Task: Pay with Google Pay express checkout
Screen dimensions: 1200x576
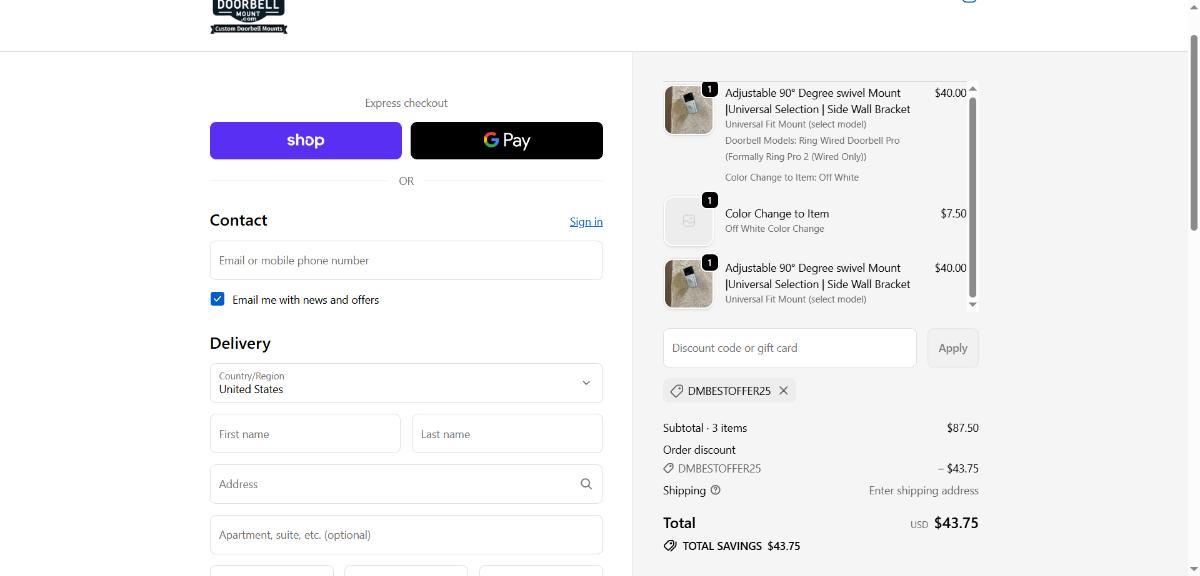Action: coord(506,141)
